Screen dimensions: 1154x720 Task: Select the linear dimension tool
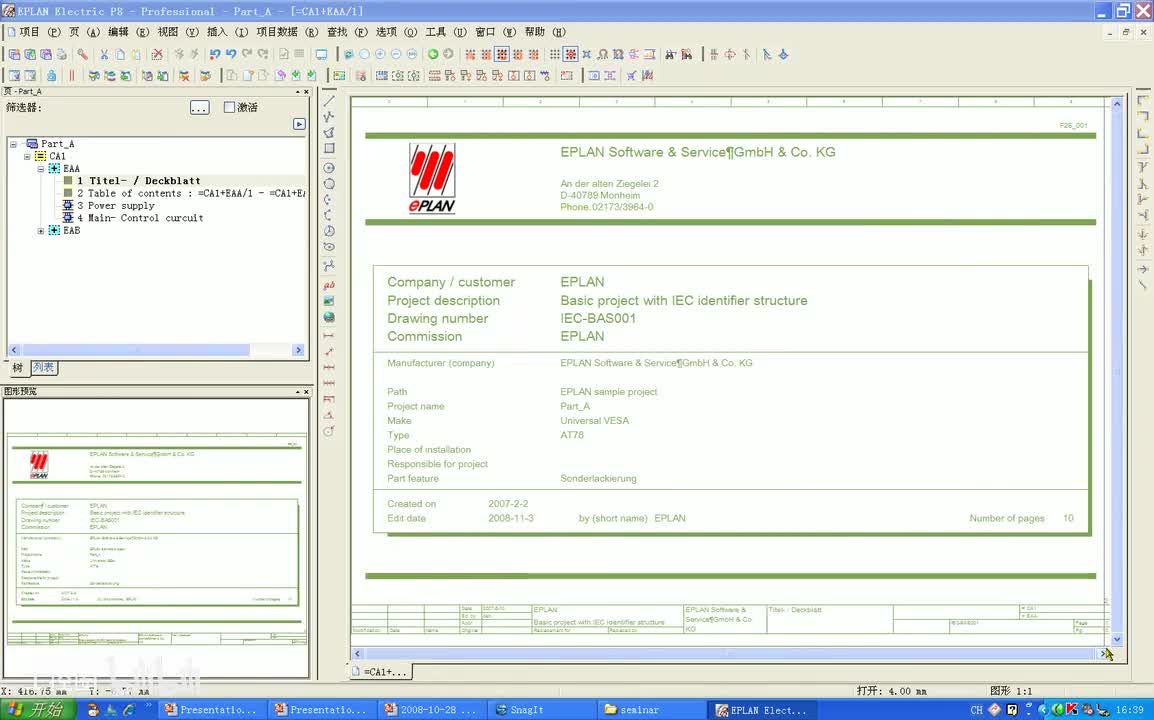tap(329, 336)
